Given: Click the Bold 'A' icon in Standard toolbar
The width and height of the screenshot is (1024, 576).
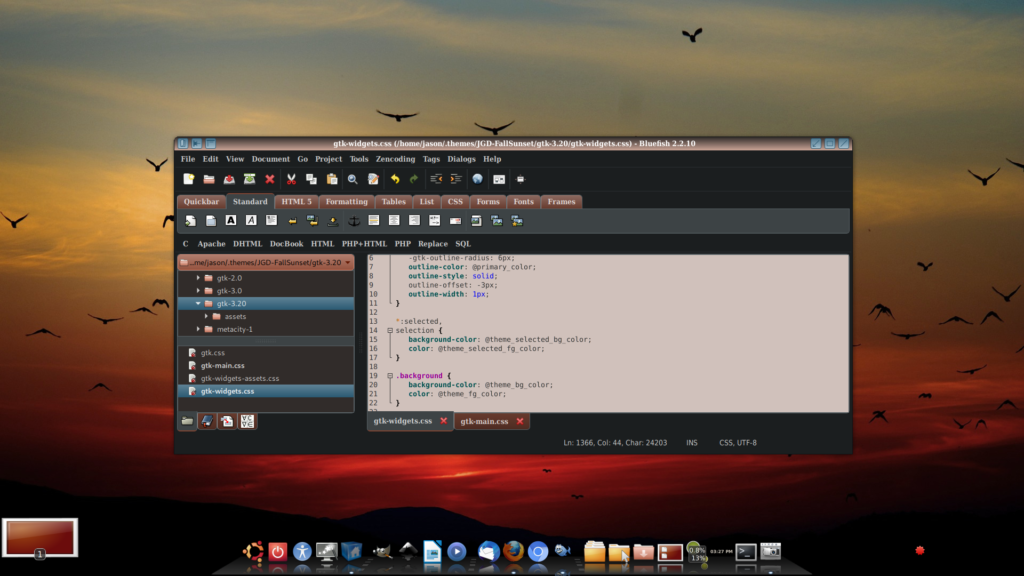Looking at the screenshot, I should tap(231, 221).
